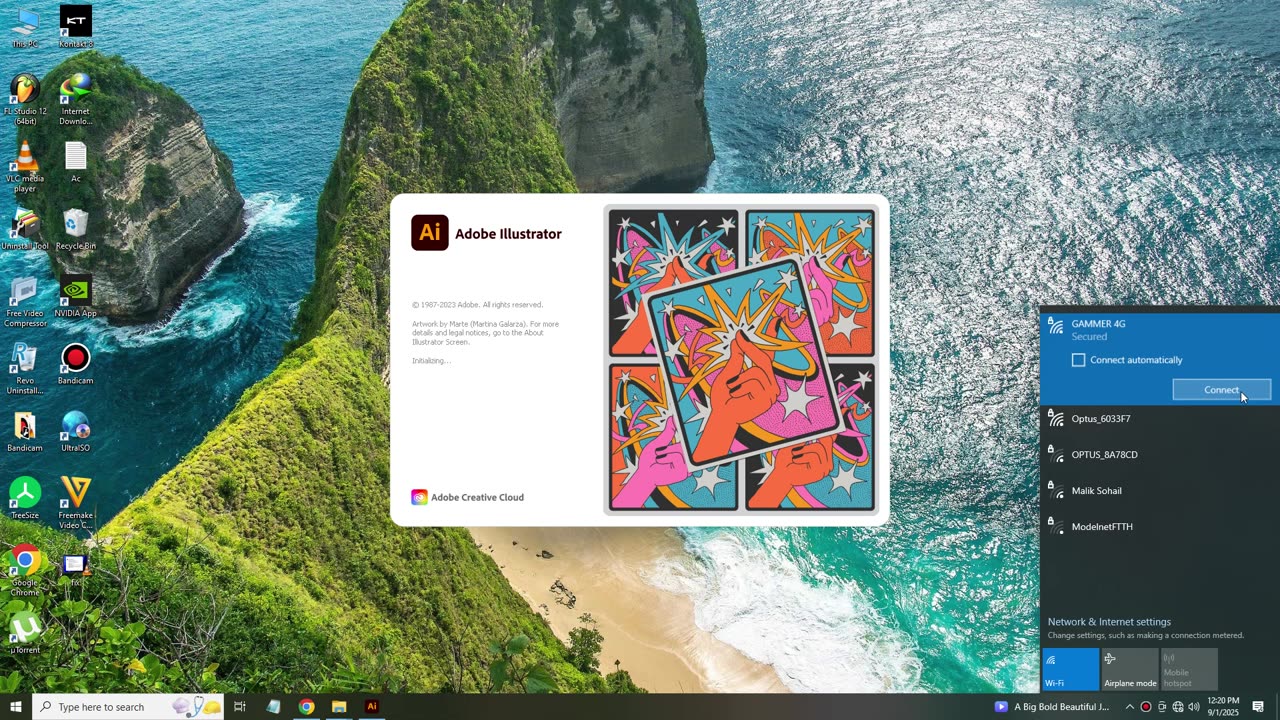This screenshot has height=720, width=1280.
Task: Launch UltraISO from desktop
Action: (76, 431)
